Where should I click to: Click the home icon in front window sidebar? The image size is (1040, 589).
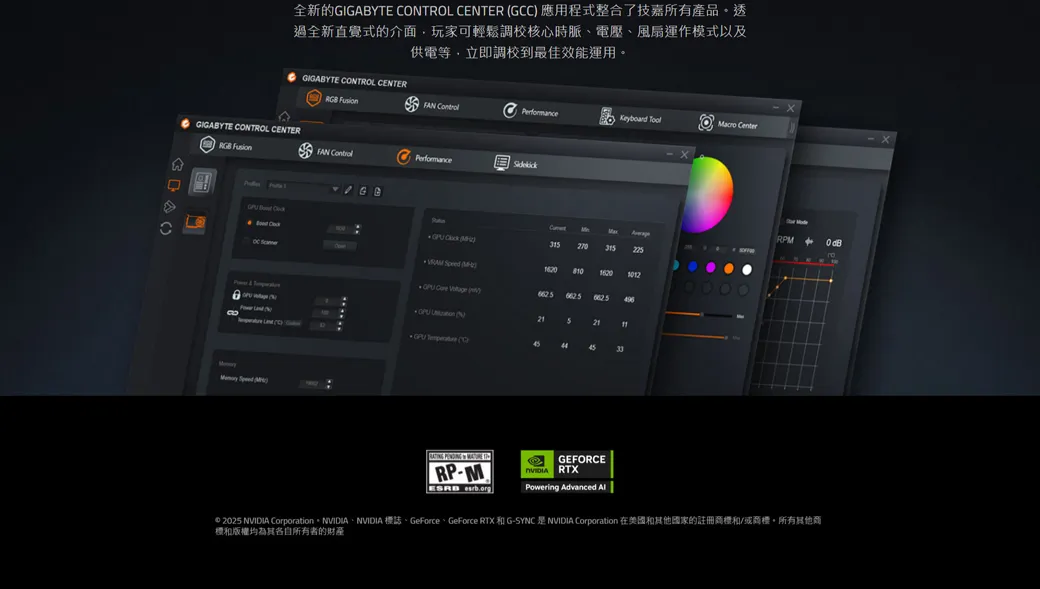coord(177,164)
